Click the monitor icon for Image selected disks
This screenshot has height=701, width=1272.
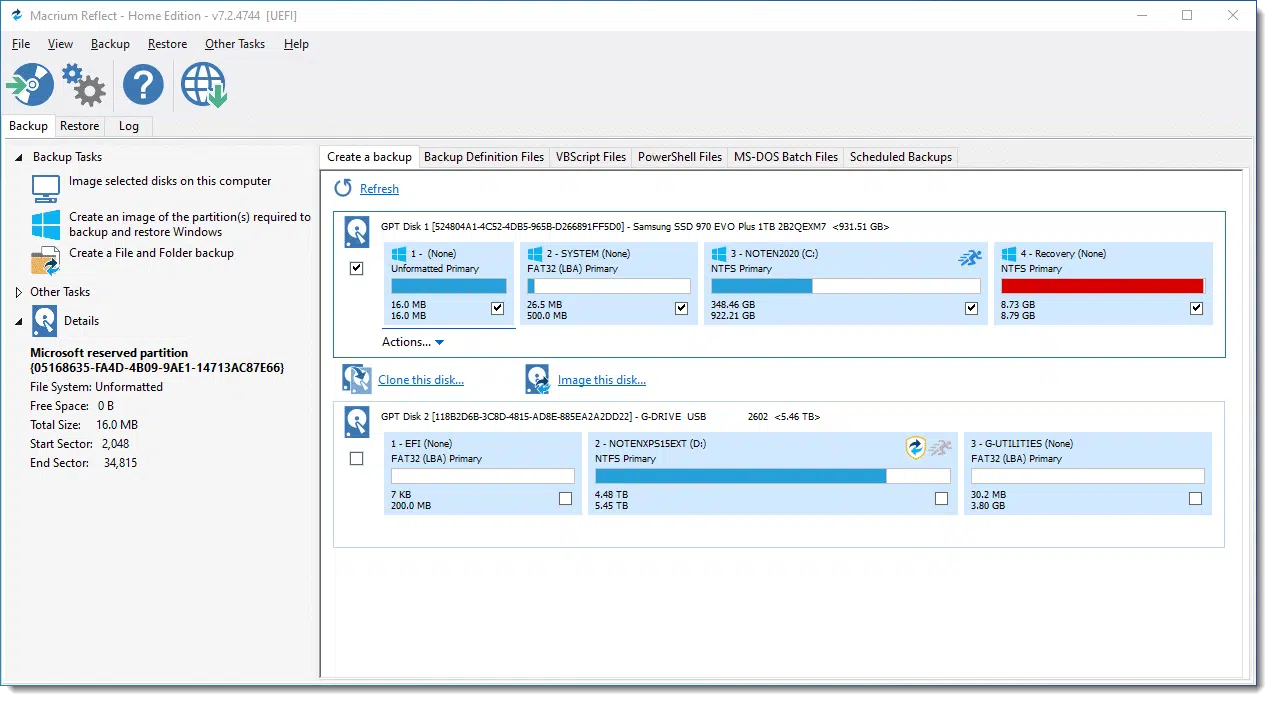pos(46,188)
